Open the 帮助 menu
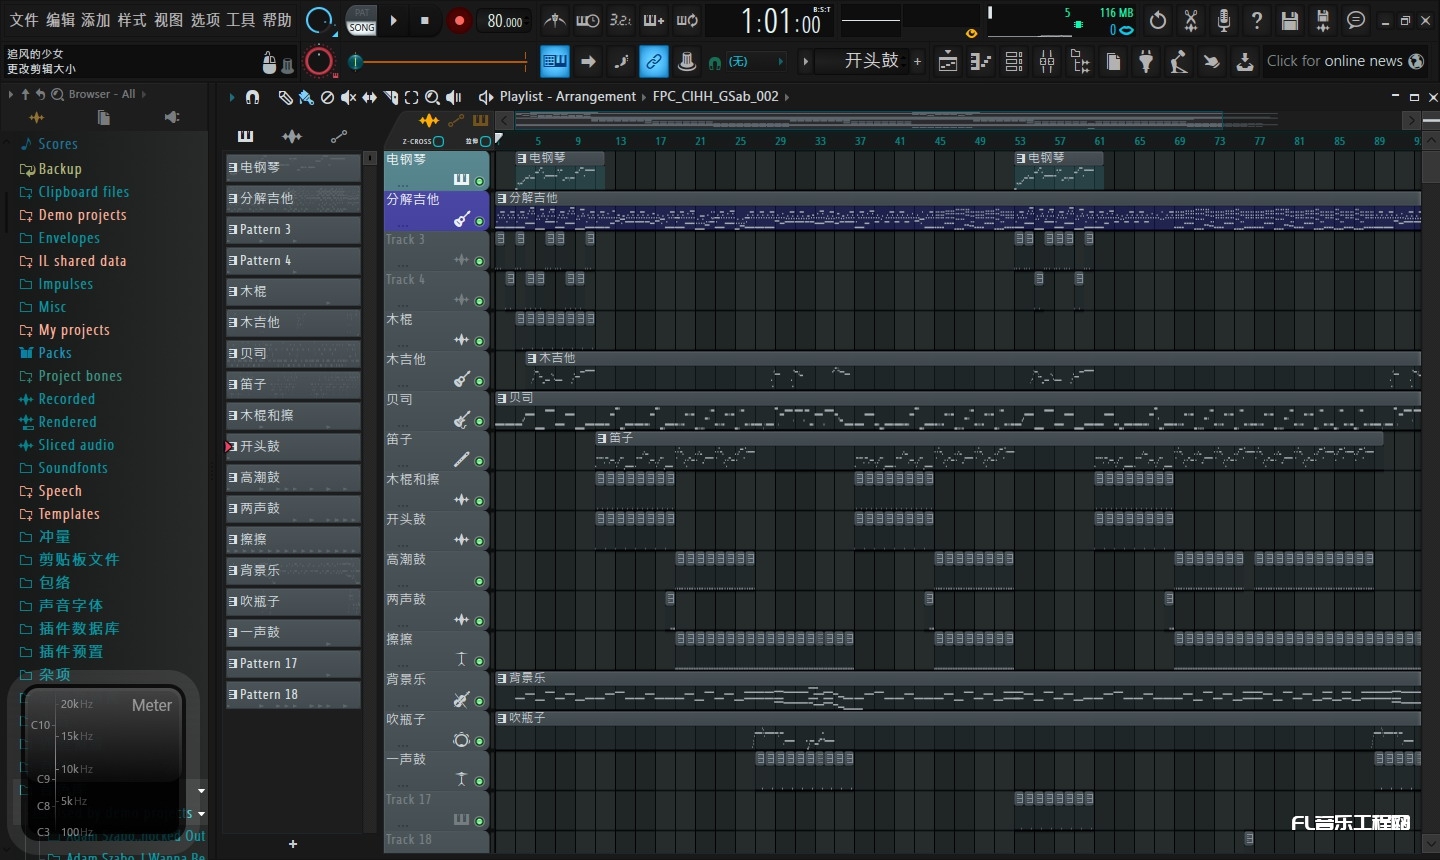This screenshot has width=1440, height=860. (x=277, y=20)
